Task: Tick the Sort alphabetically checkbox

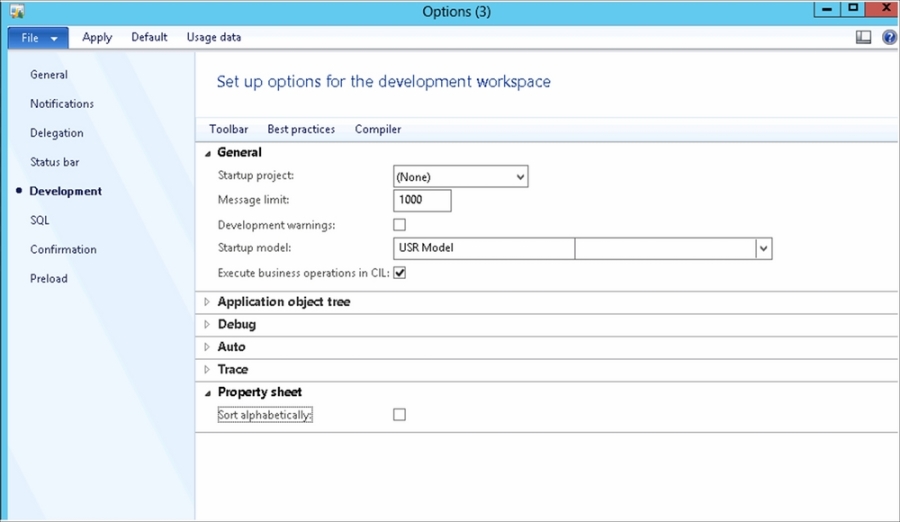Action: (x=399, y=415)
